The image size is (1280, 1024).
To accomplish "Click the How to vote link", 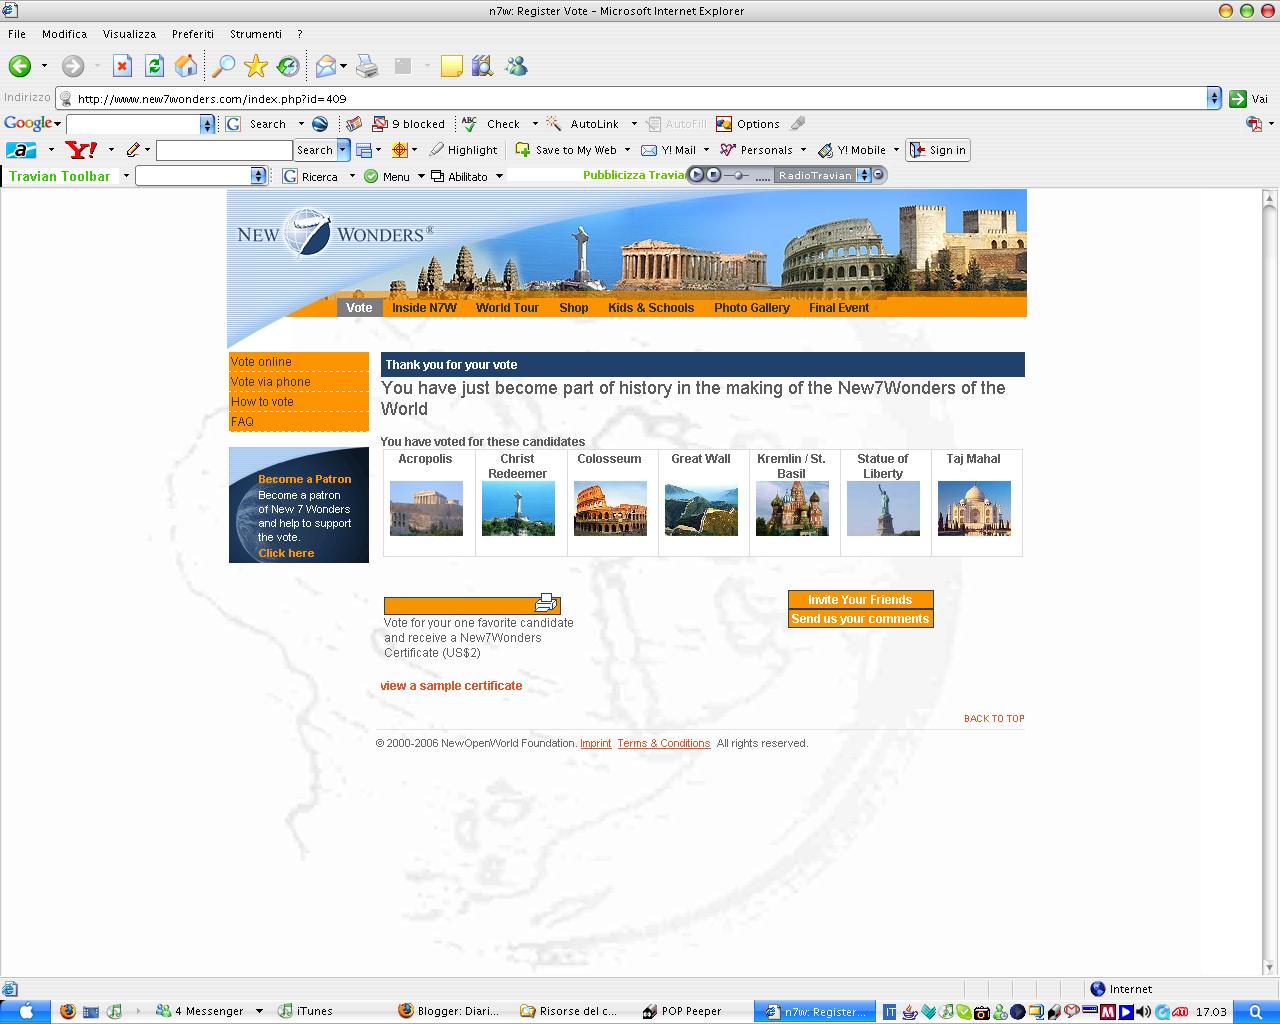I will [263, 402].
